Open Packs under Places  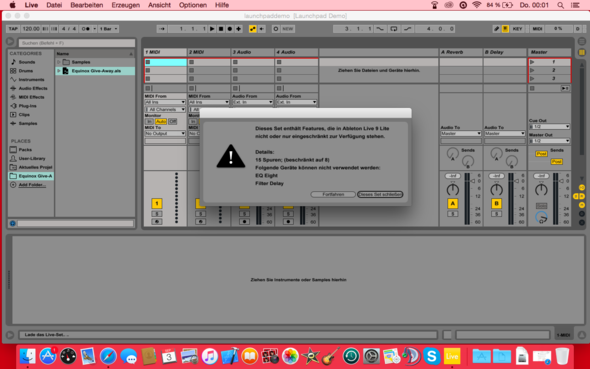(x=25, y=150)
